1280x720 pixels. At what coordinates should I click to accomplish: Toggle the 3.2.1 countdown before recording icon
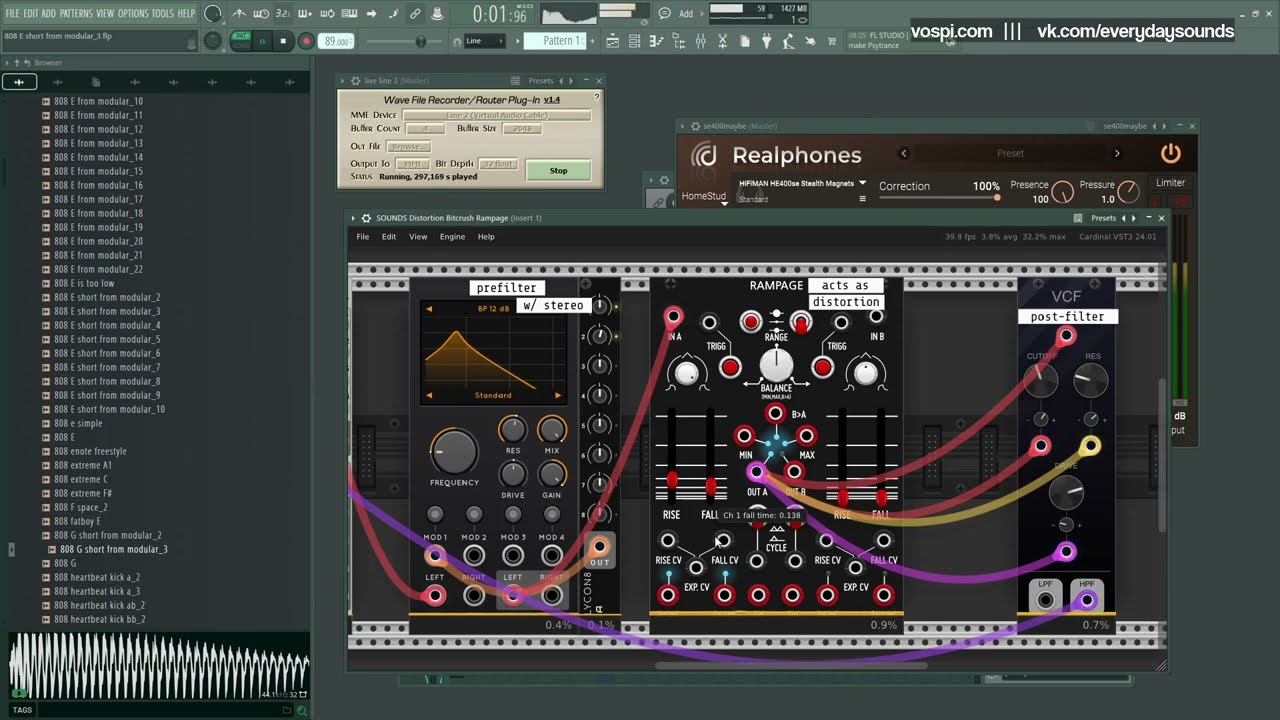click(283, 14)
